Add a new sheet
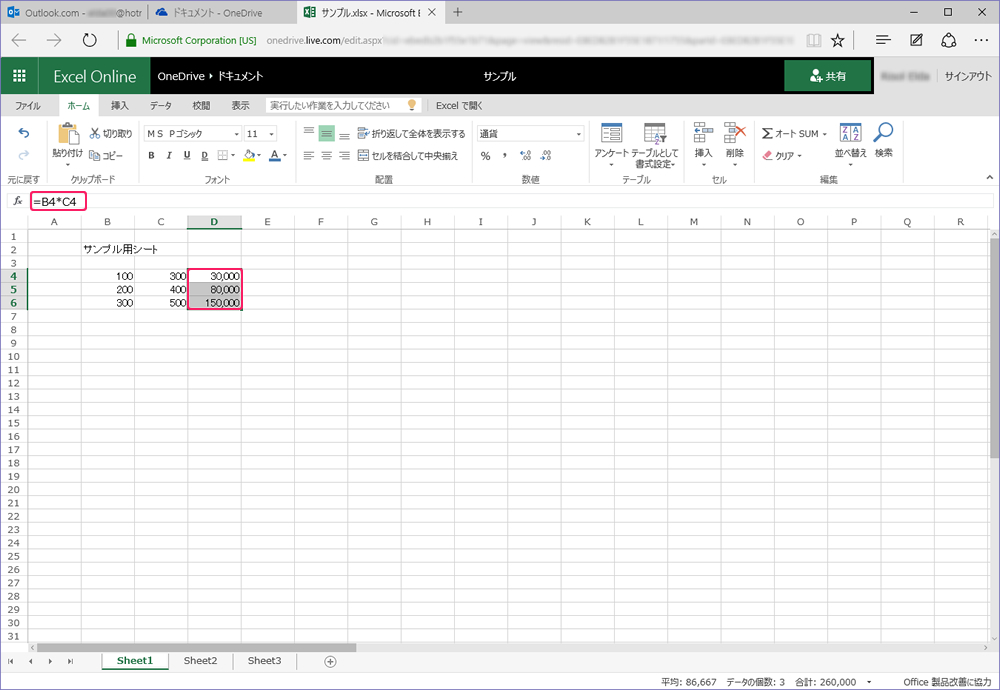 (x=330, y=661)
